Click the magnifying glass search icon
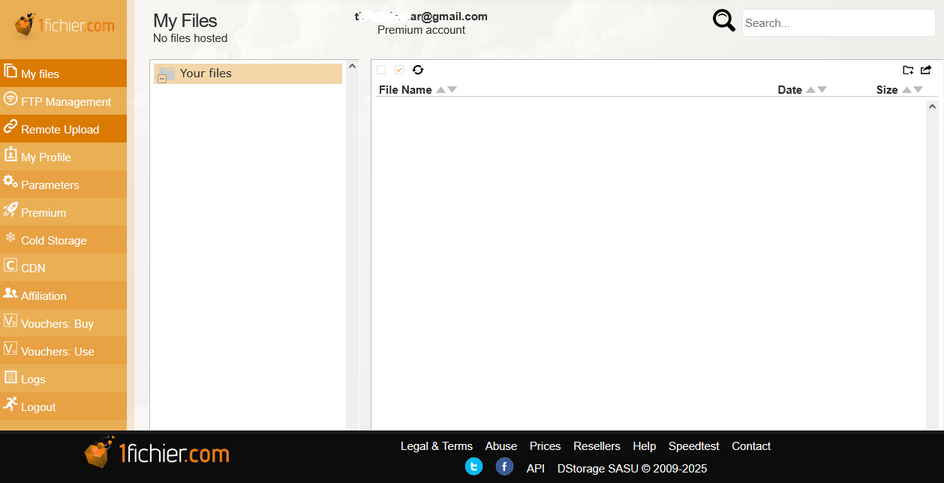The image size is (944, 483). click(724, 21)
